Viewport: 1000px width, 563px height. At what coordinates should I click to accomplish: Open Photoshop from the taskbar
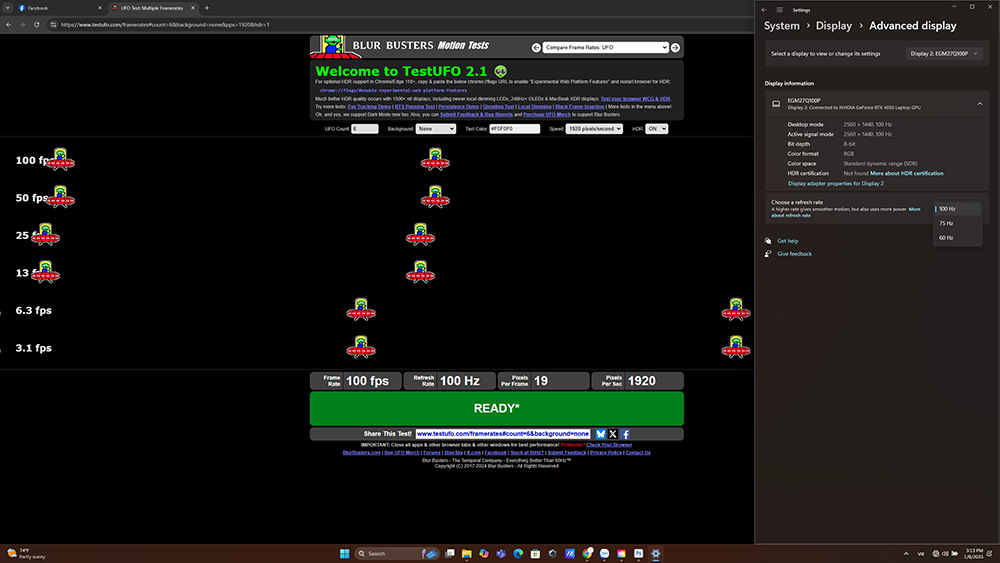coord(638,553)
